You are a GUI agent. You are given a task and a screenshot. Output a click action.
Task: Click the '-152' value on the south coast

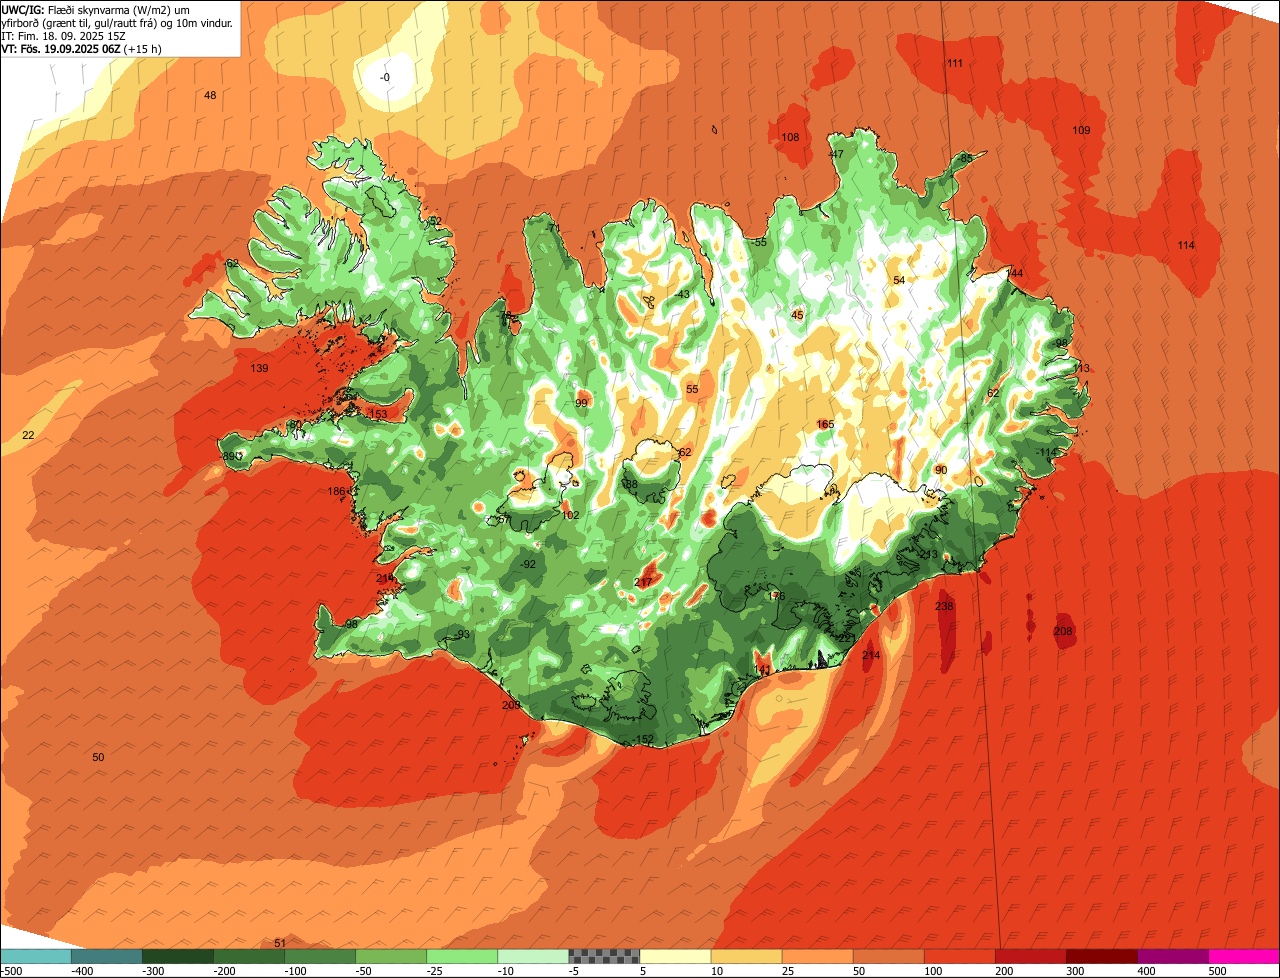643,739
